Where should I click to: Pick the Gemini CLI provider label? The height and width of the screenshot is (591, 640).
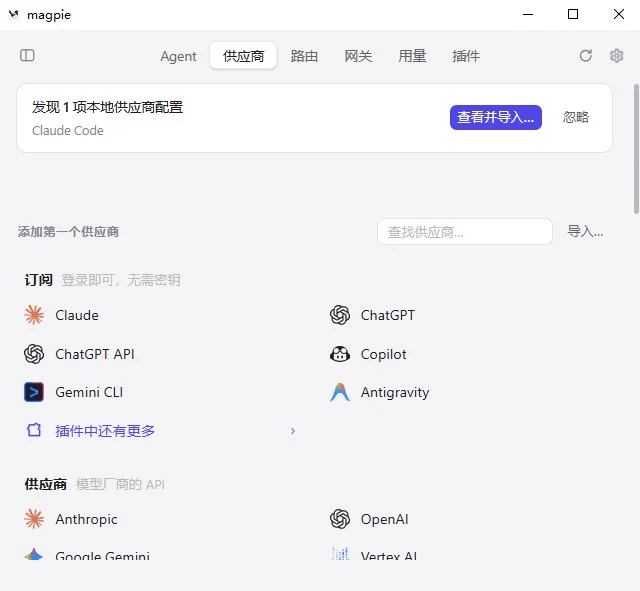point(89,392)
